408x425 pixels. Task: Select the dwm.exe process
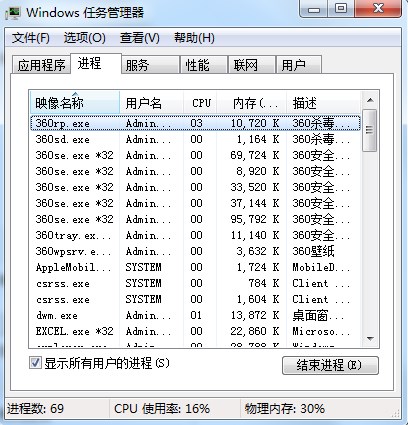[x=195, y=315]
